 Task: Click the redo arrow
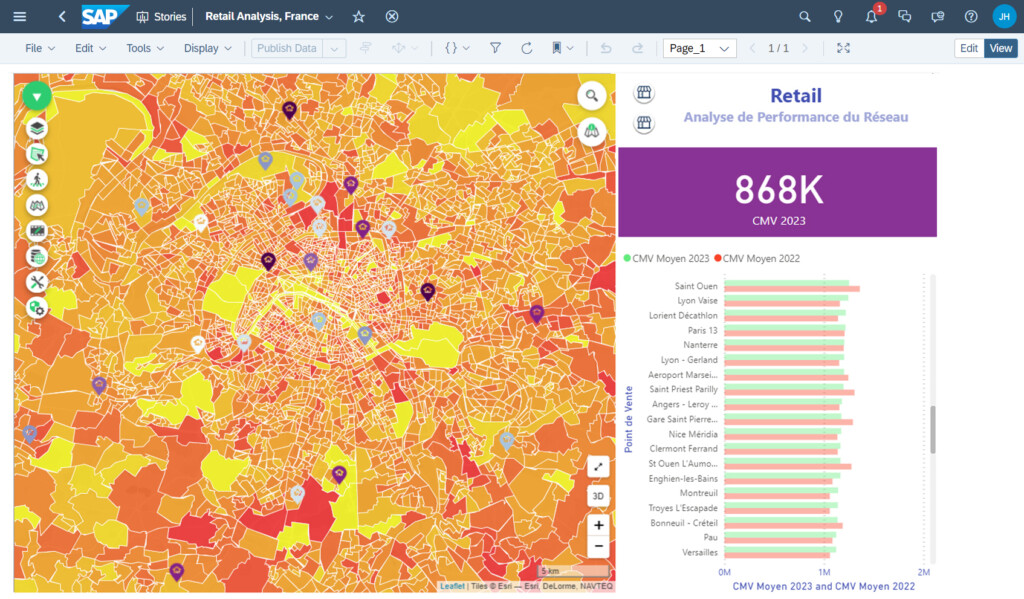click(x=637, y=48)
